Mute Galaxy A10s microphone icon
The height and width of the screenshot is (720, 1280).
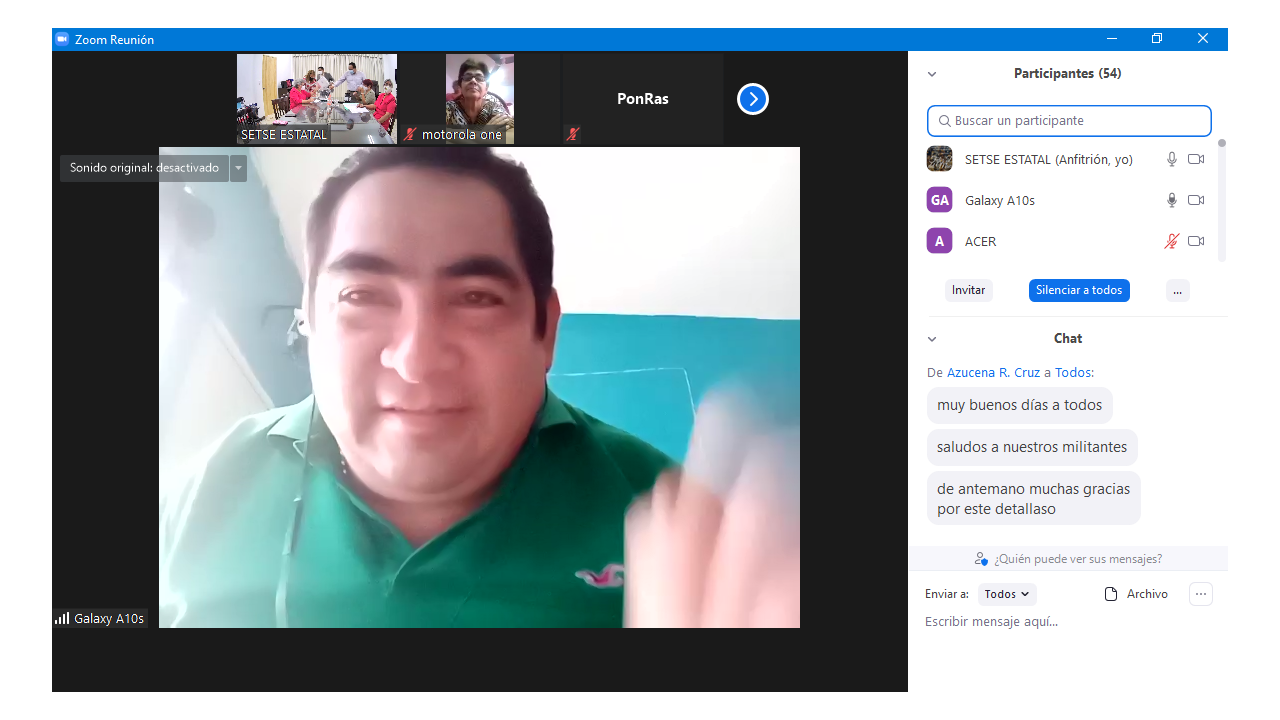(x=1172, y=200)
